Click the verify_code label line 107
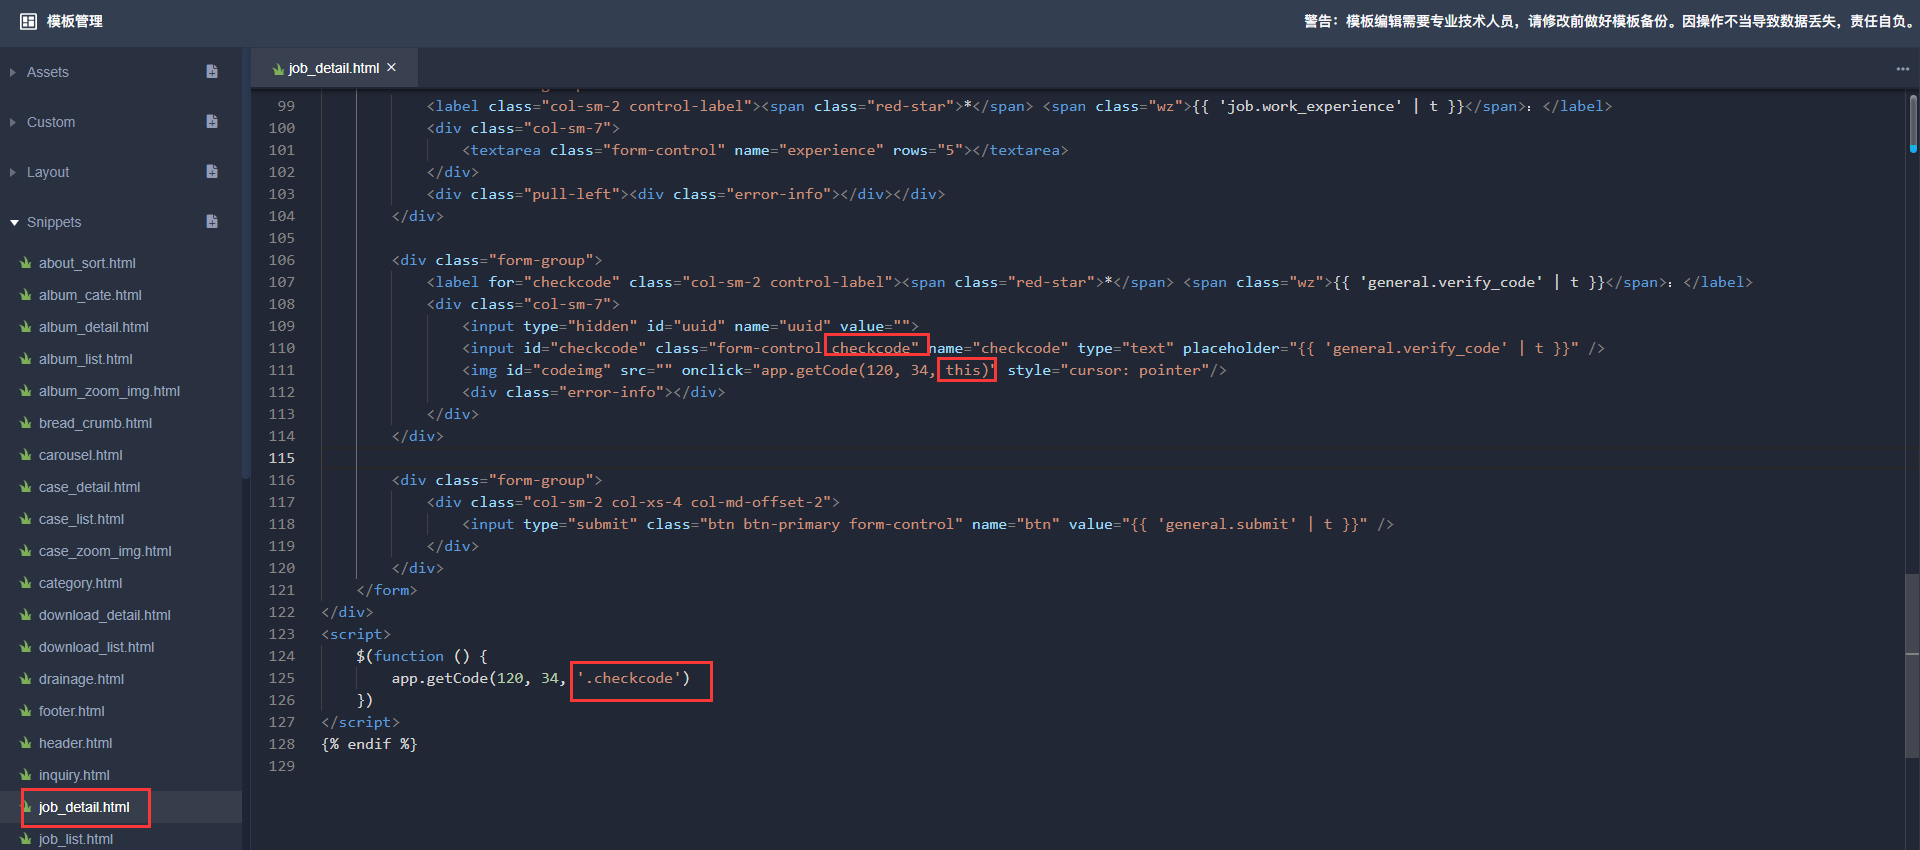1920x850 pixels. [x=1090, y=282]
